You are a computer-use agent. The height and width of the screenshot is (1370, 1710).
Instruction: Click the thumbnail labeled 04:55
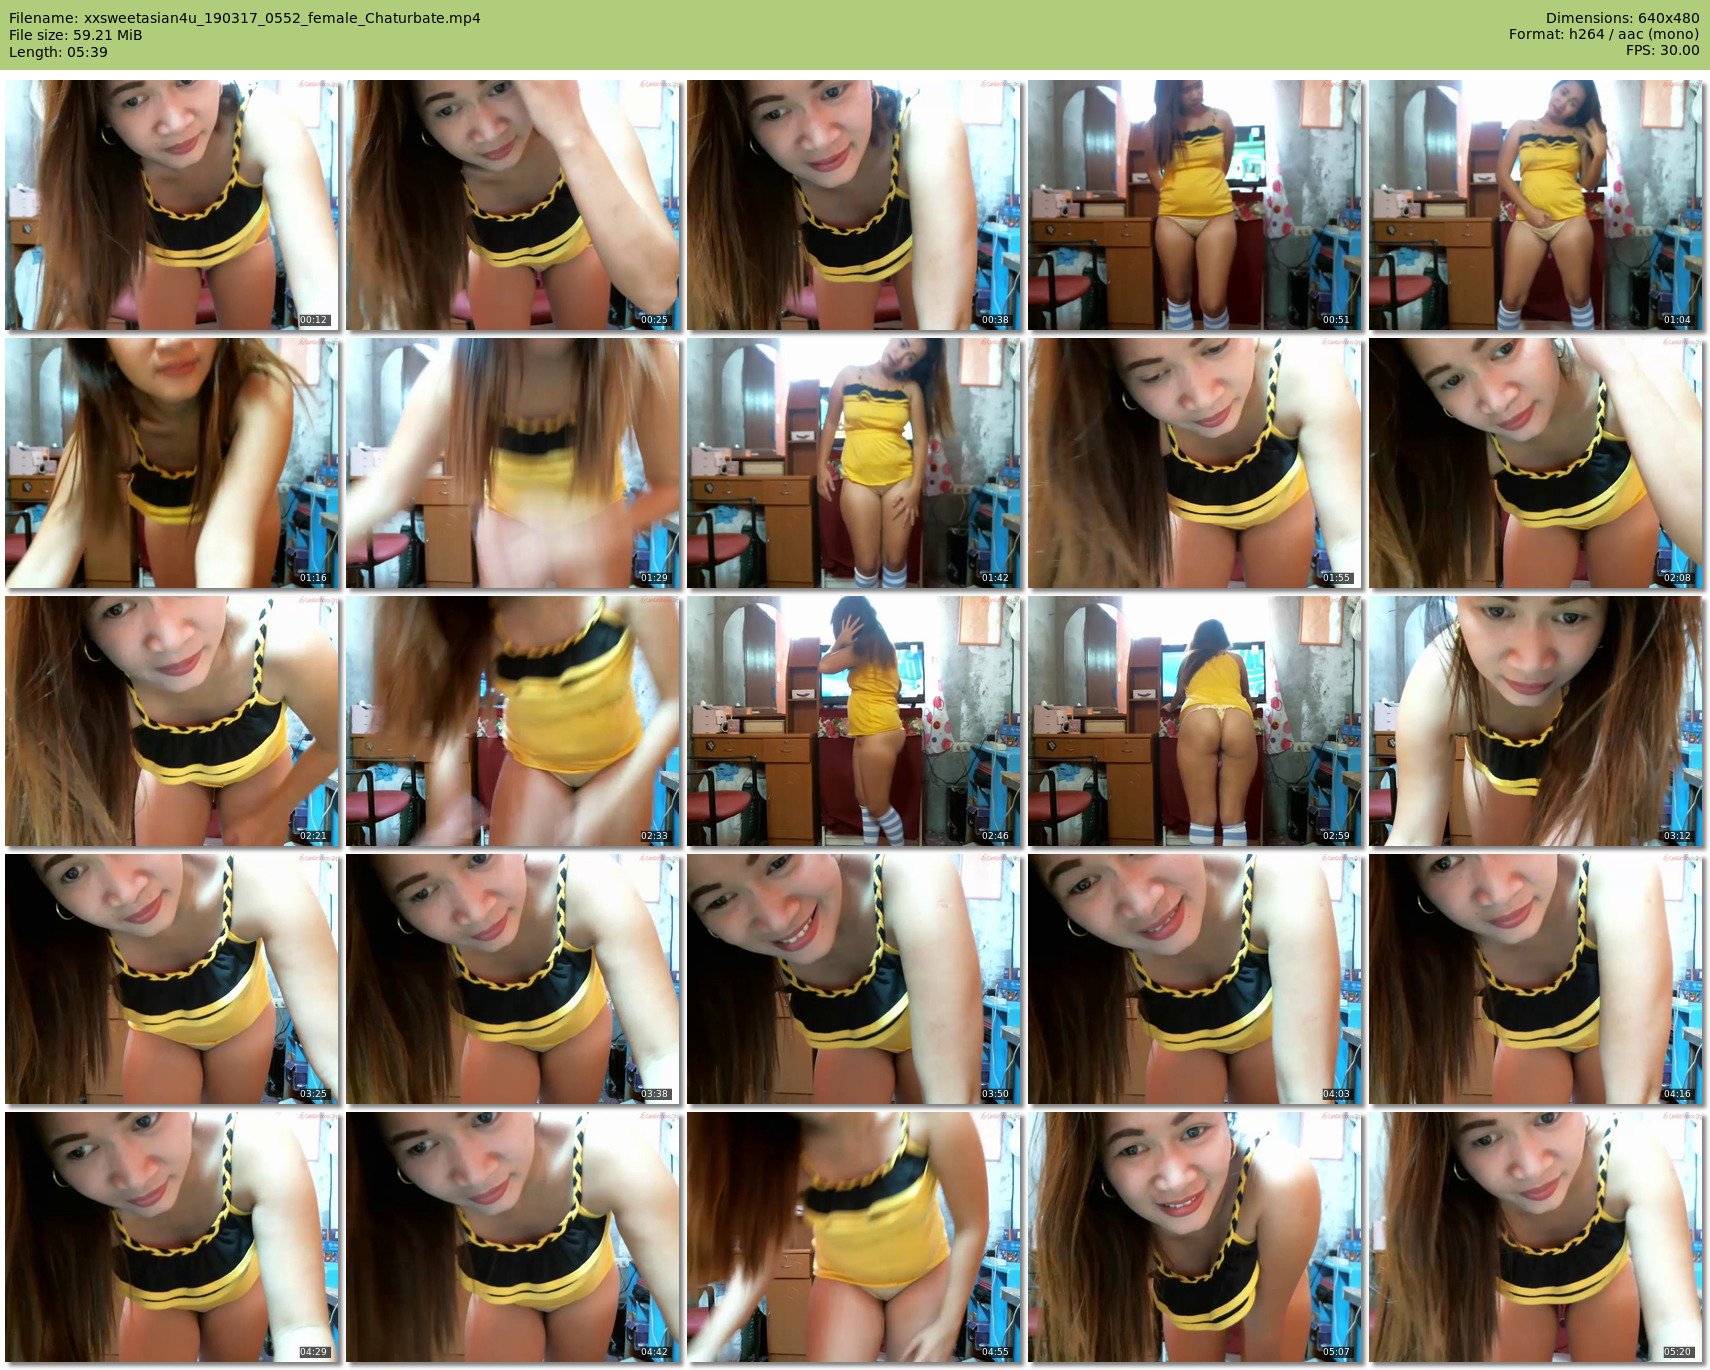click(x=854, y=1237)
